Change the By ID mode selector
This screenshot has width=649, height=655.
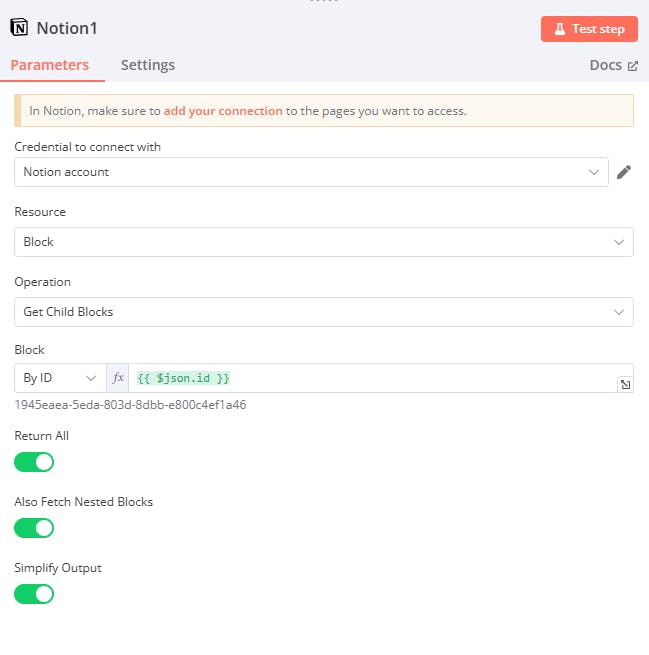tap(60, 378)
